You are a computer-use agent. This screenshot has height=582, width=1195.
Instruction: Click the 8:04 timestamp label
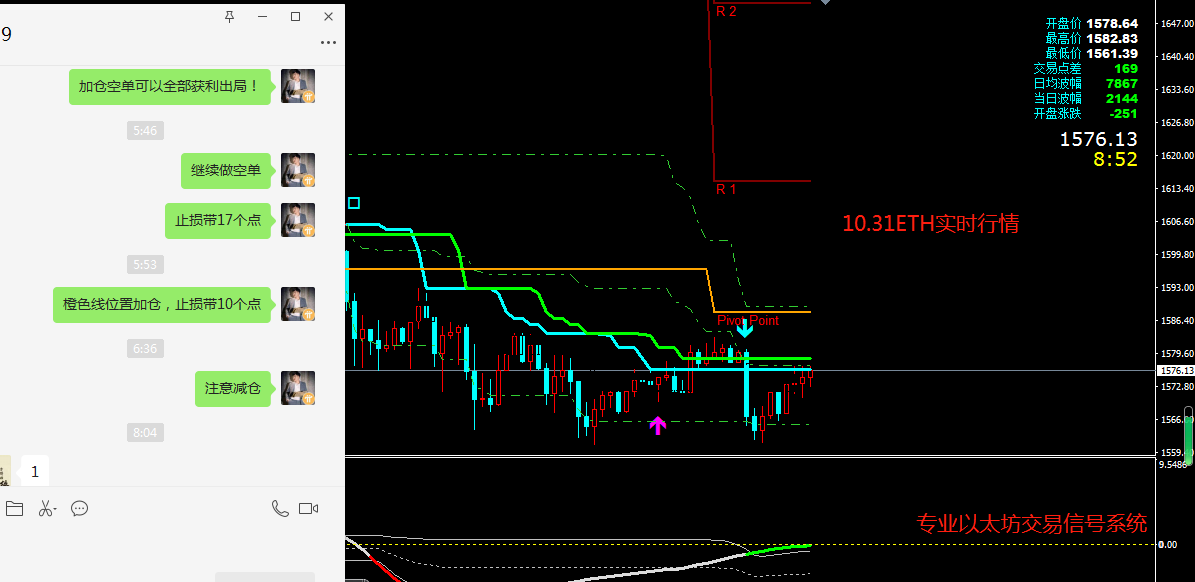click(145, 433)
